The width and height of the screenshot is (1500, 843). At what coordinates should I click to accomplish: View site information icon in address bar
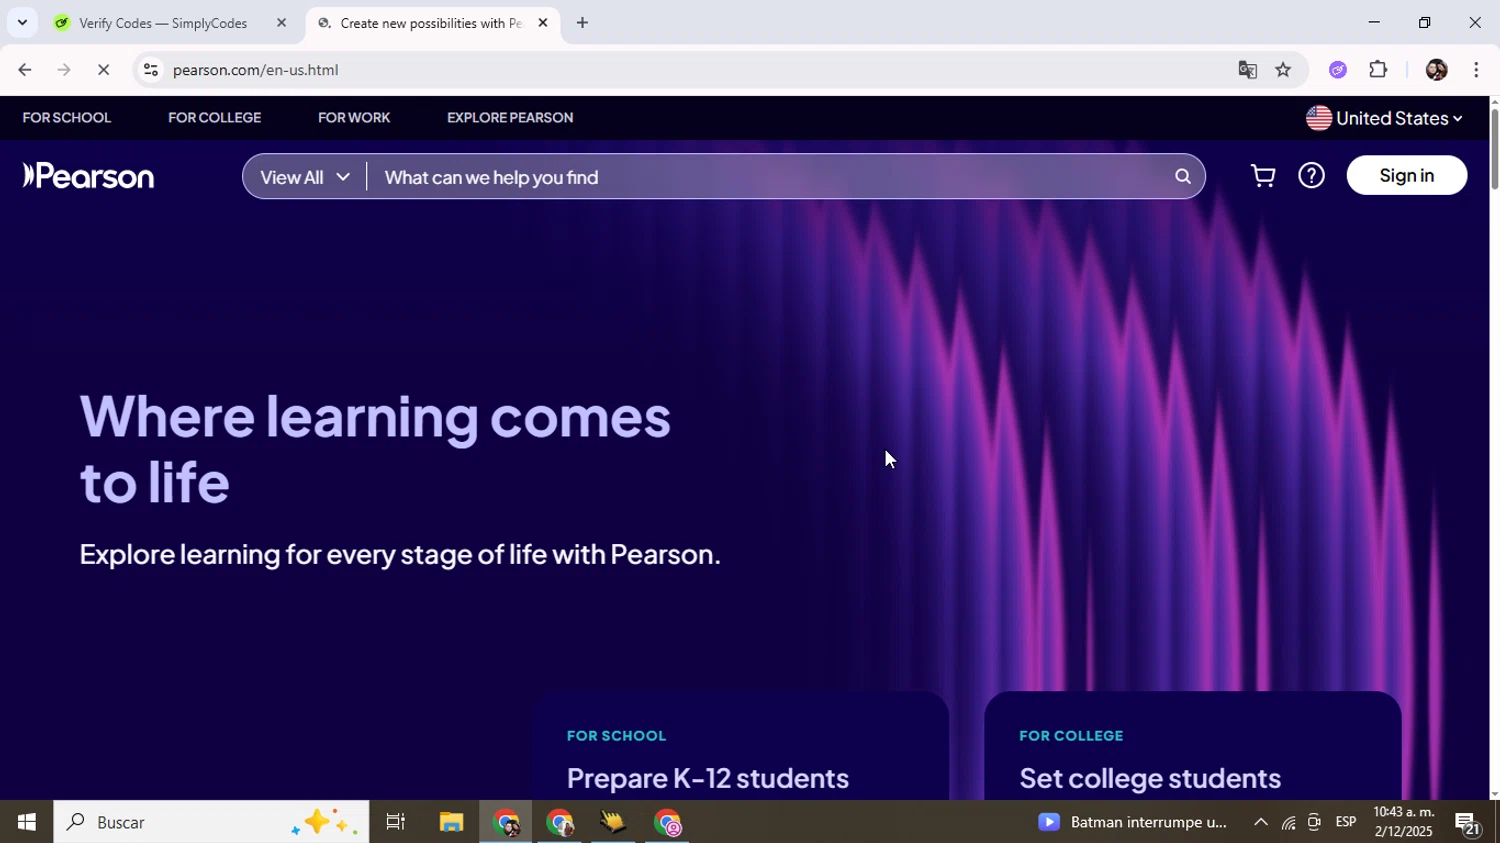click(151, 70)
